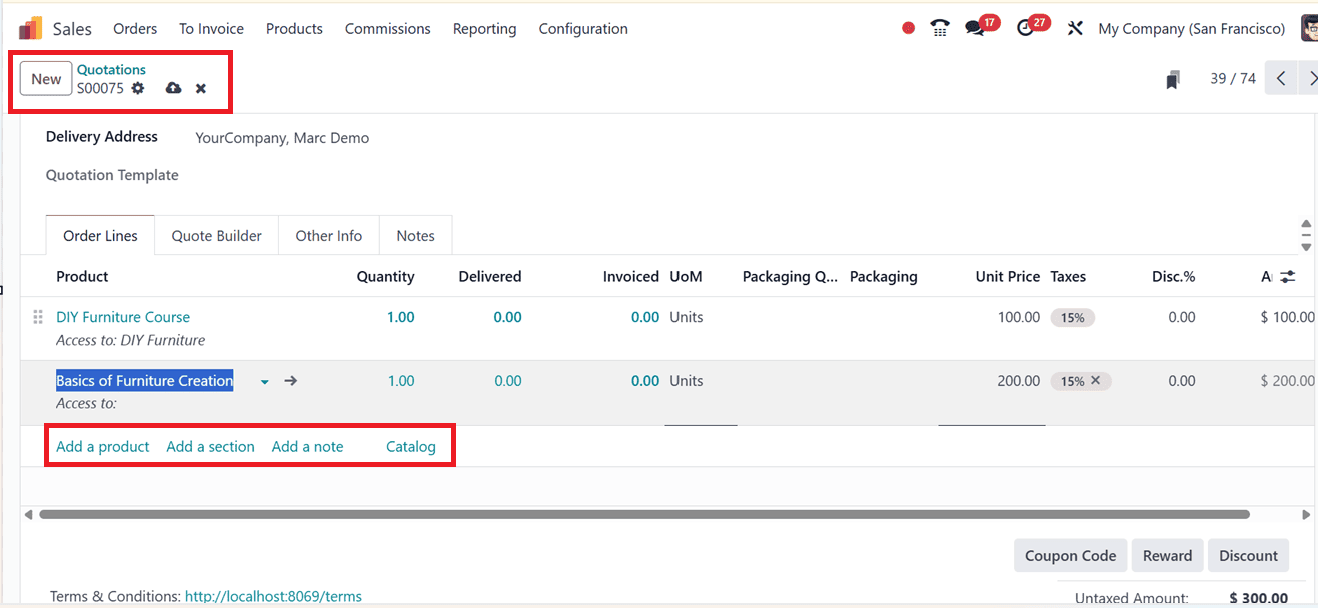Image resolution: width=1318 pixels, height=608 pixels.
Task: Click the next record chevron
Action: tap(1311, 77)
